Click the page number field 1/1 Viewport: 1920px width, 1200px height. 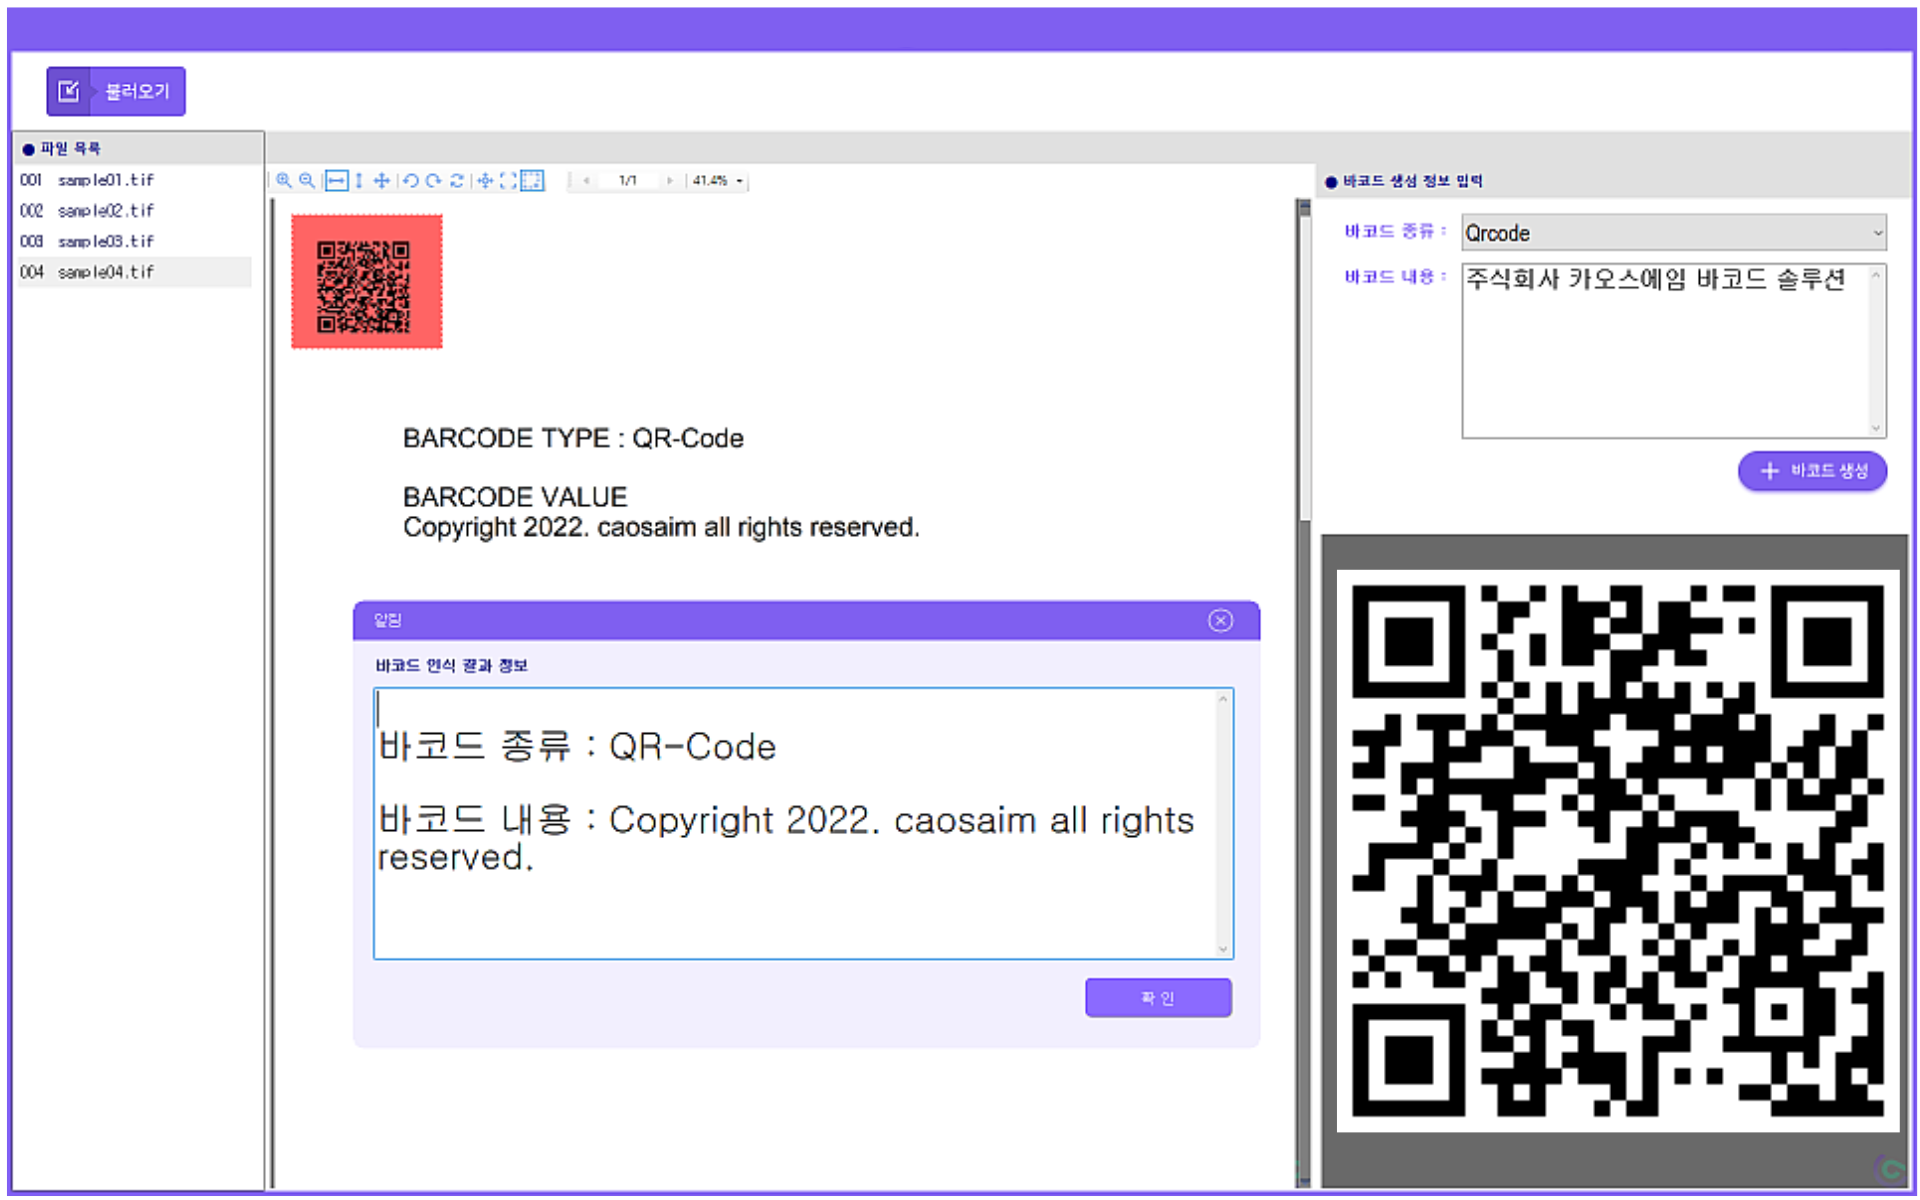tap(628, 181)
